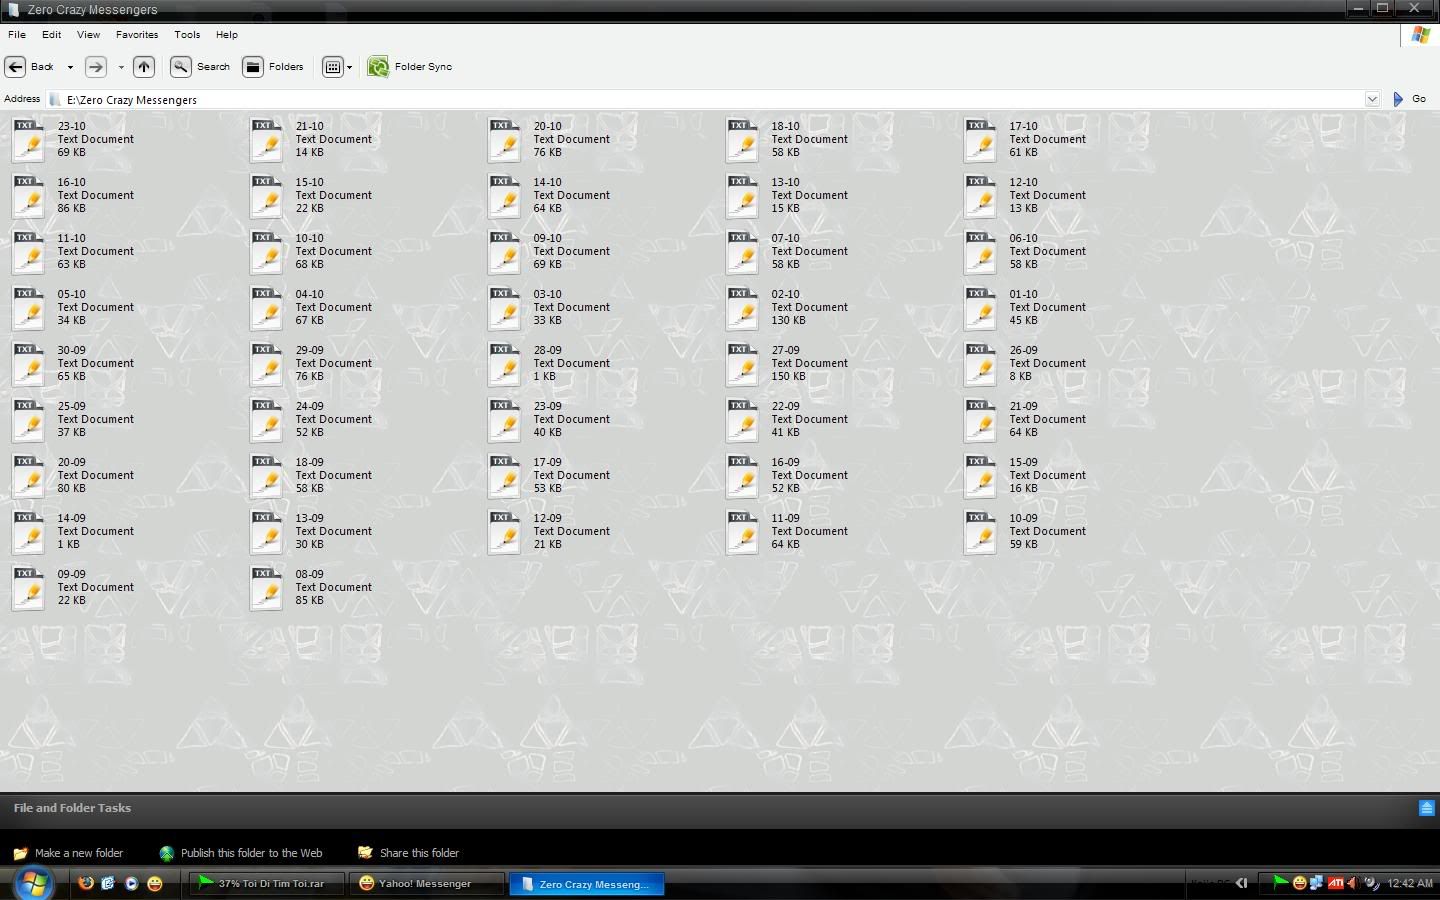
Task: Click the Back arrow button
Action: 16,67
